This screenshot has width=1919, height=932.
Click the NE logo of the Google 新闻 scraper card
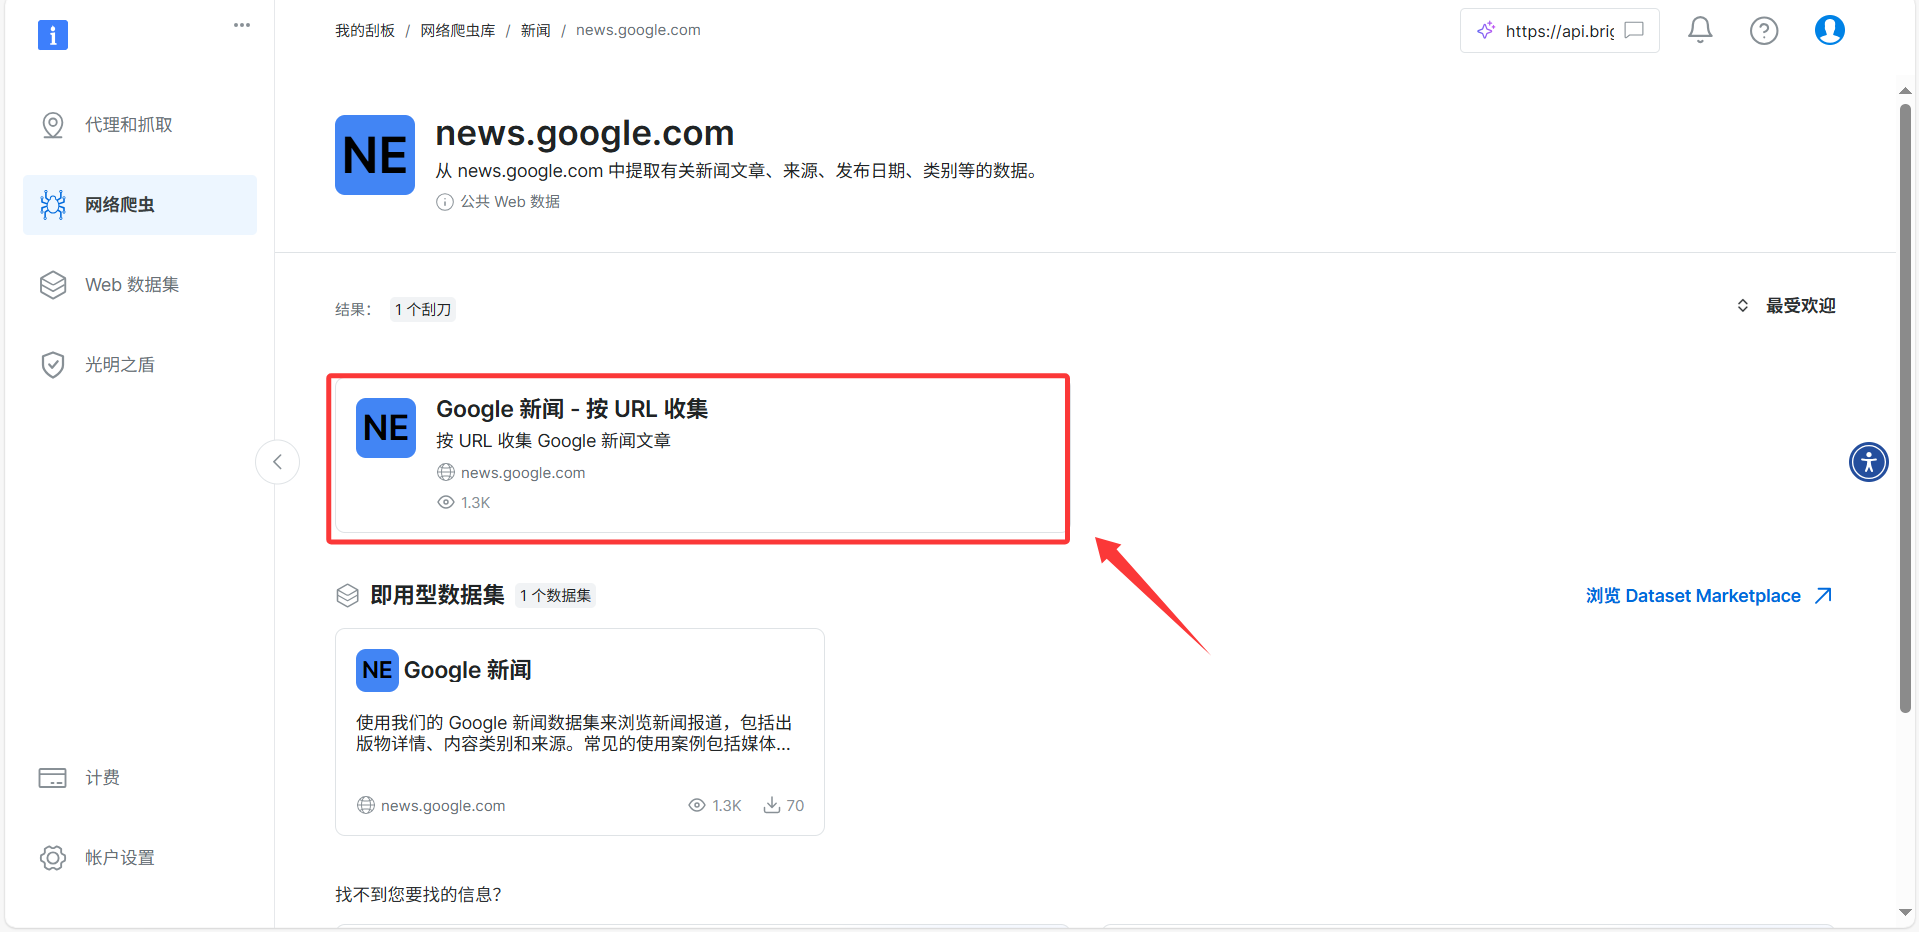point(386,428)
